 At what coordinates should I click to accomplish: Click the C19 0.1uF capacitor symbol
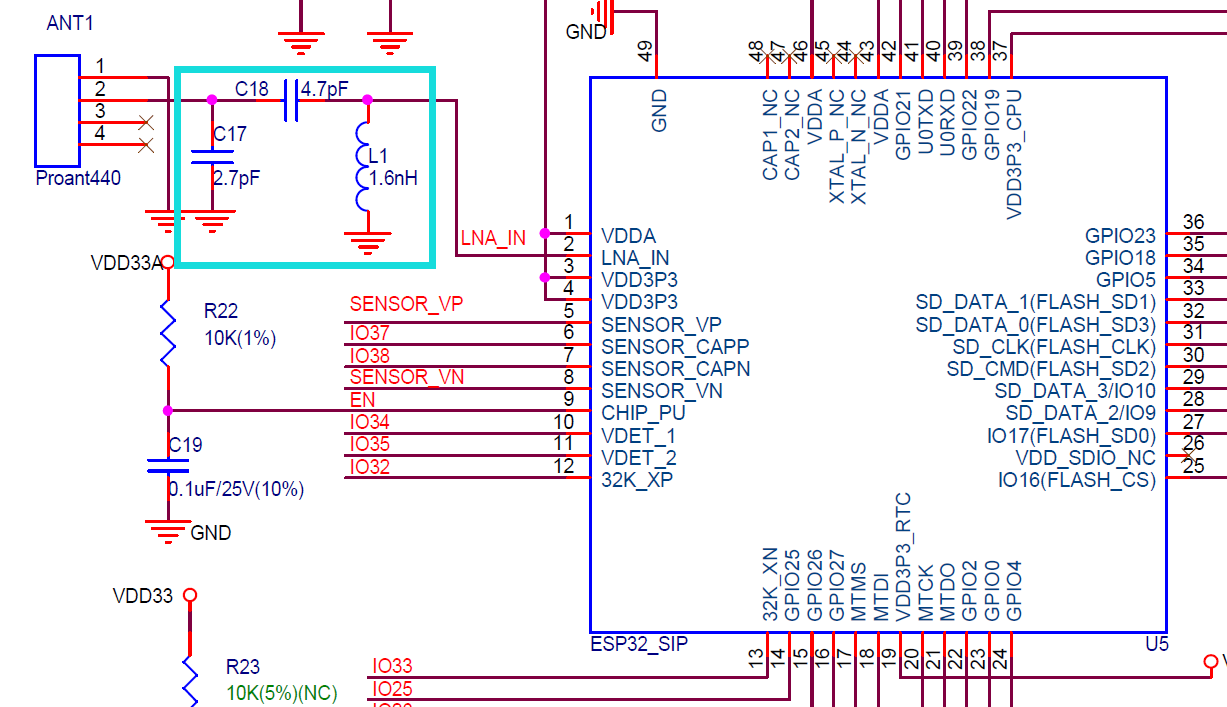click(167, 466)
